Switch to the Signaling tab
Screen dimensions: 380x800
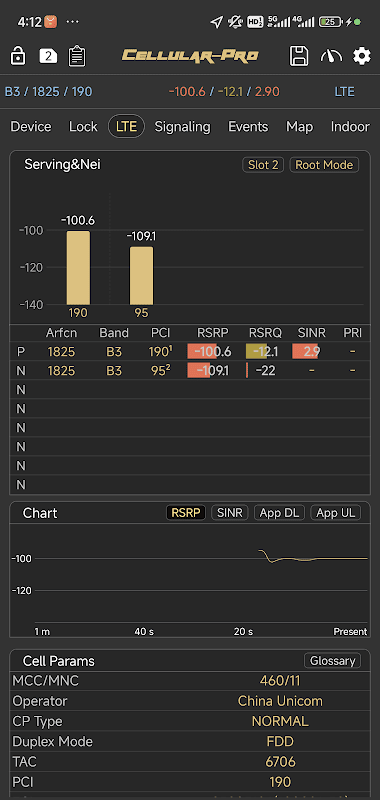[x=183, y=127]
